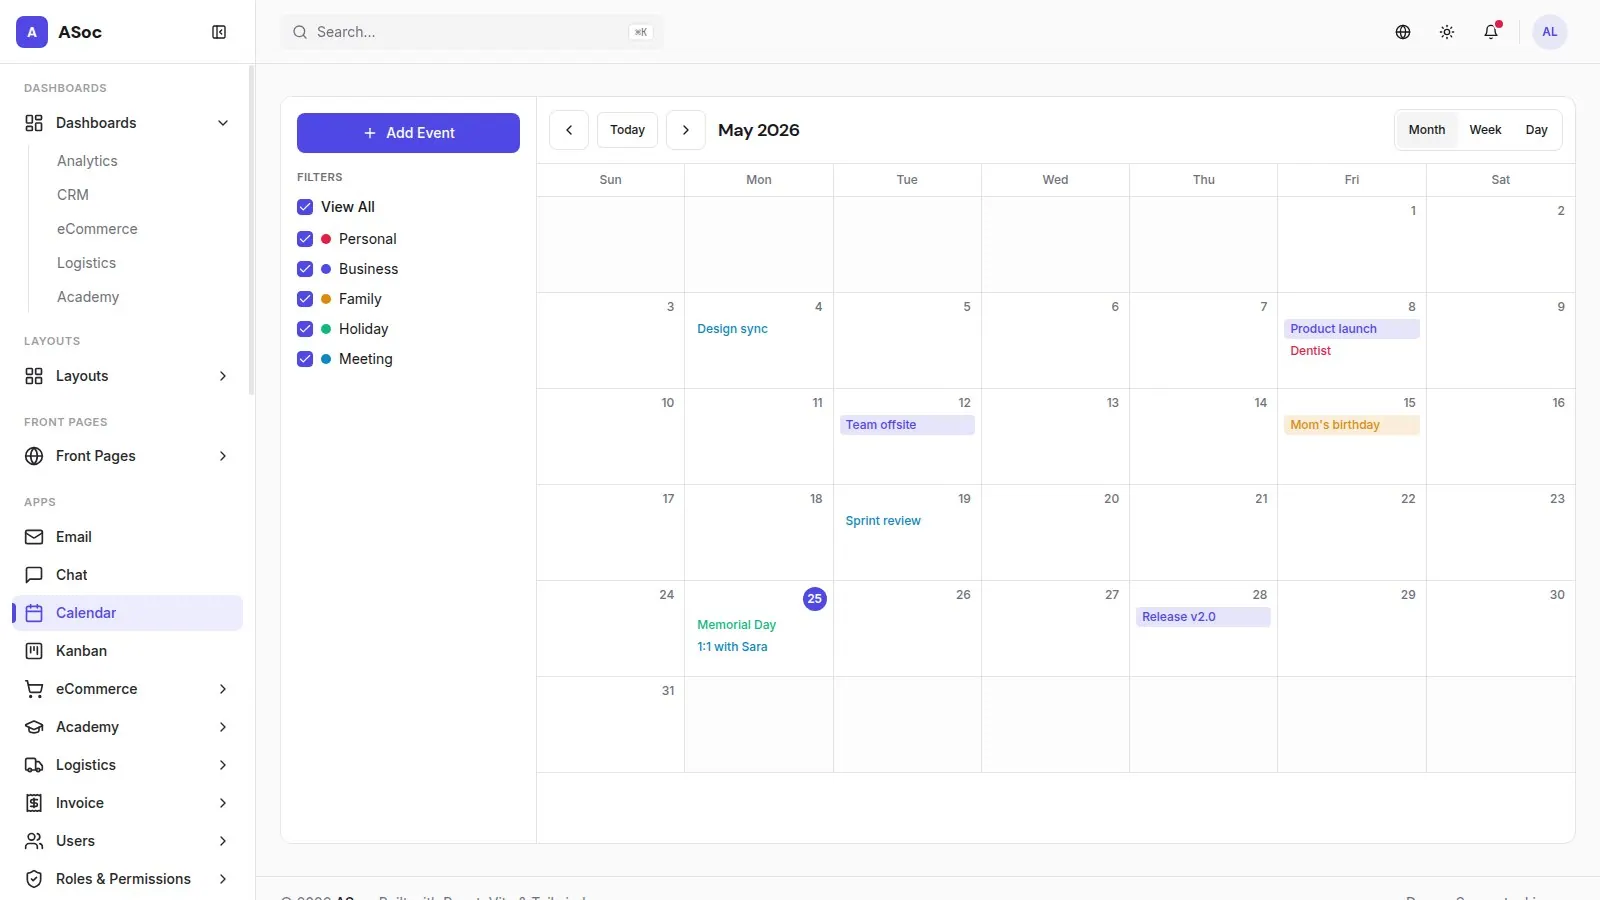The image size is (1600, 900).
Task: Open the Sprint review event
Action: coord(907,521)
